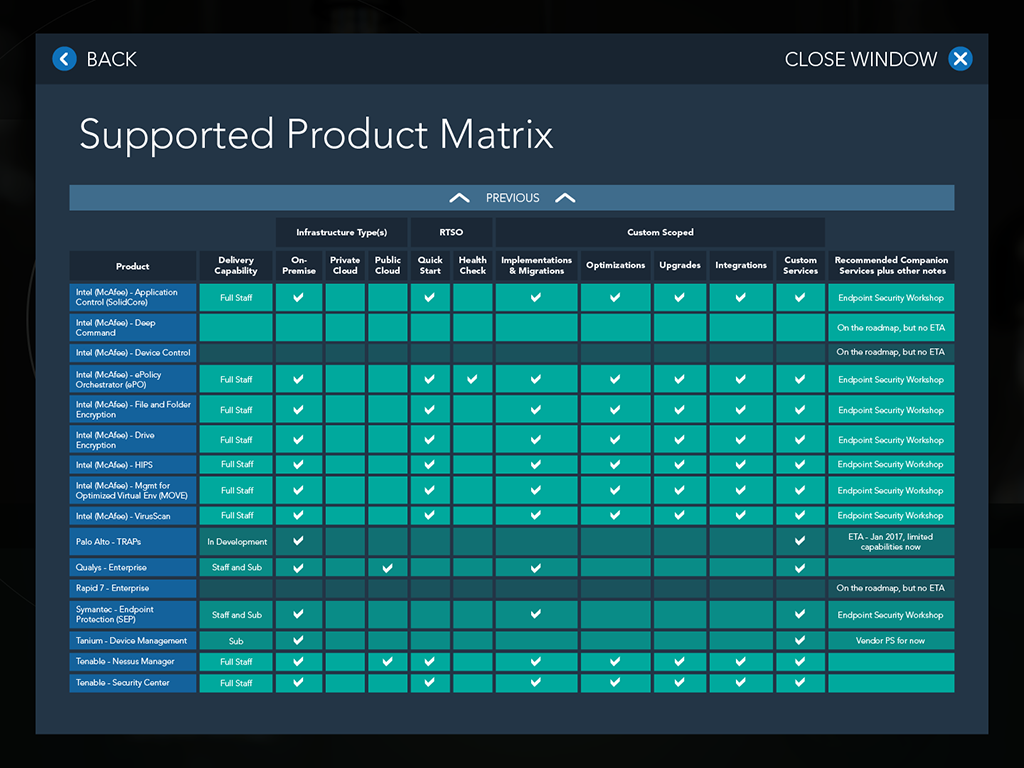This screenshot has height=768, width=1024.
Task: Click Optimizations checkmark for MOVE row
Action: coord(615,490)
